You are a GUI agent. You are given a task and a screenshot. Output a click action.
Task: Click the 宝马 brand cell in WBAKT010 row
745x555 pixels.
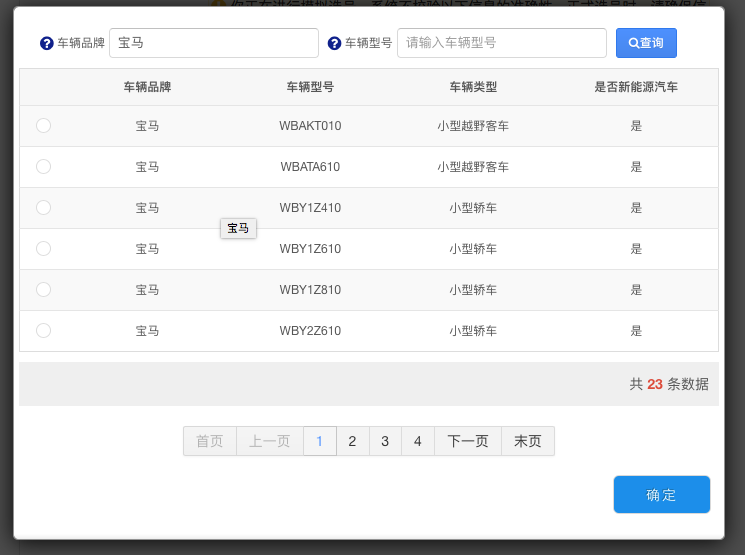click(147, 126)
